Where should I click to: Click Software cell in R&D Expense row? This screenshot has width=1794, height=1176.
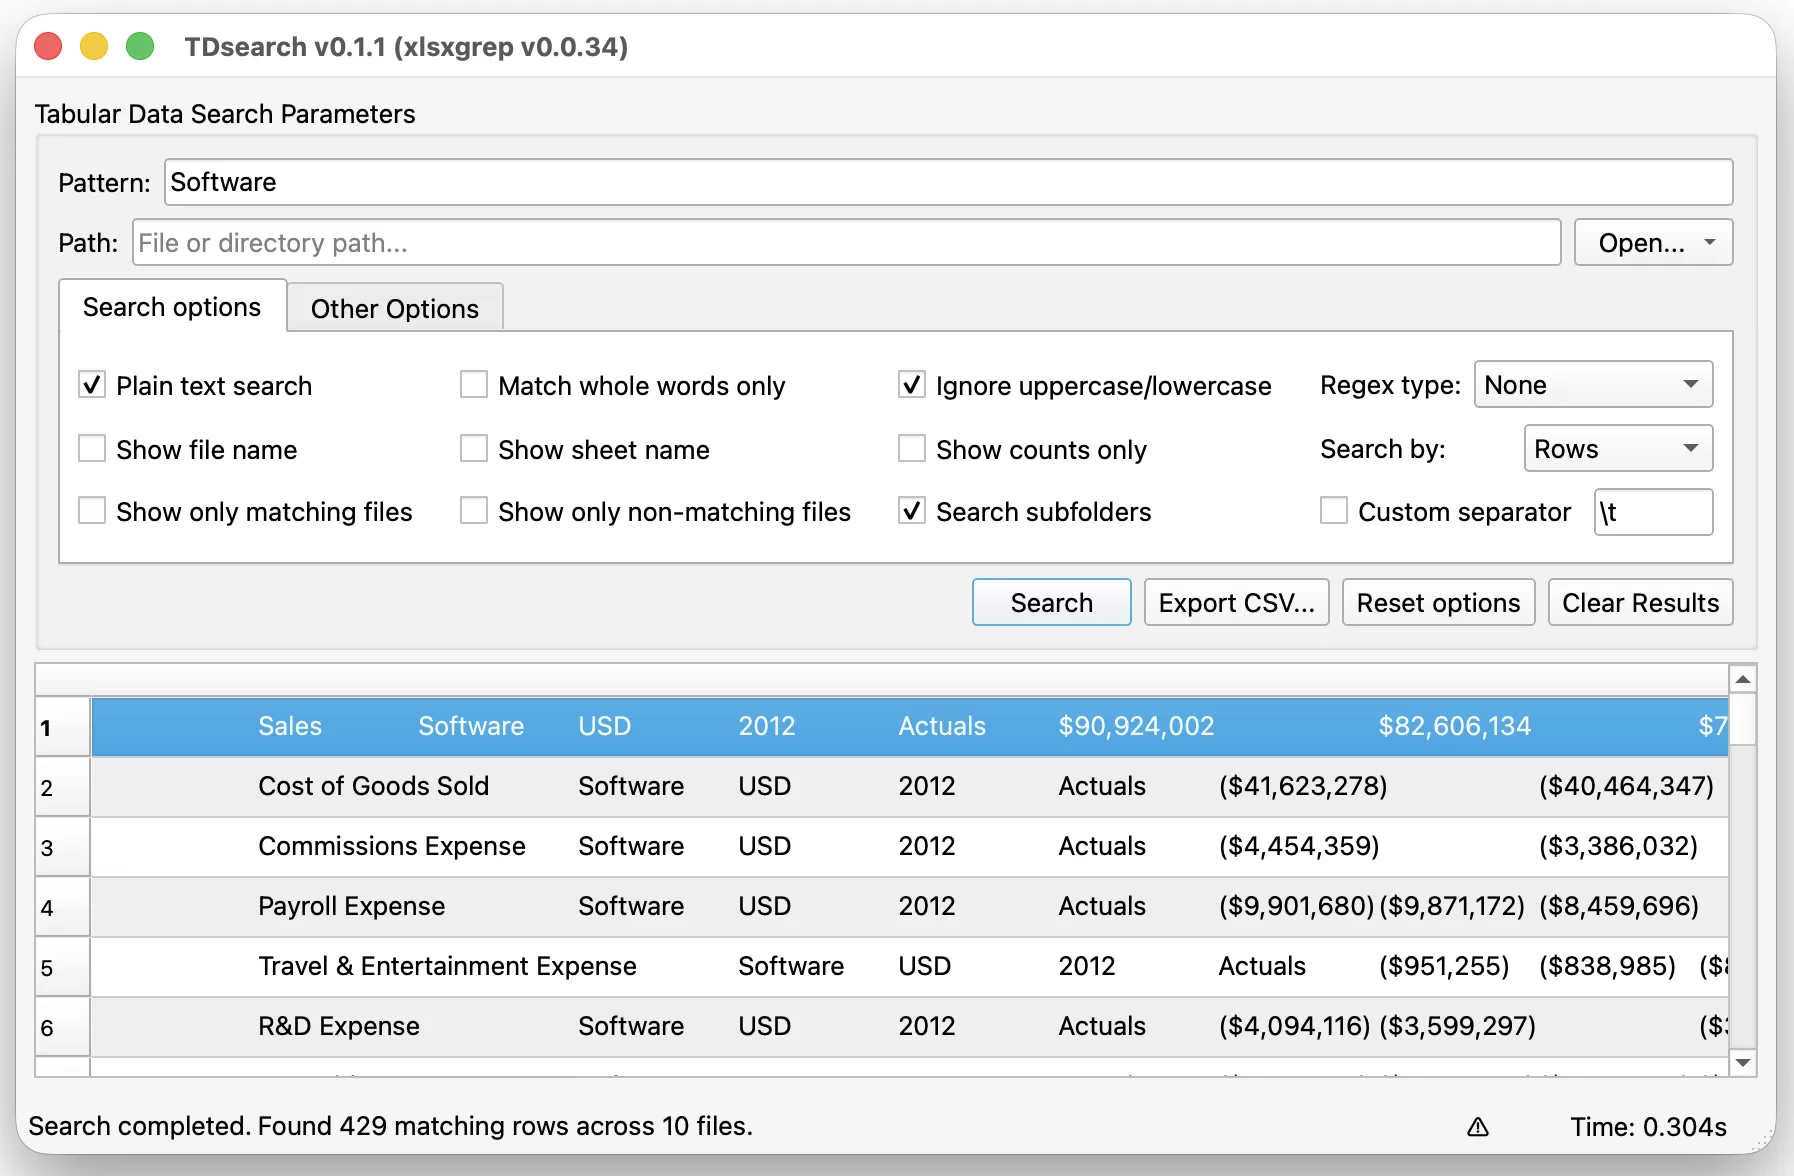631,1026
